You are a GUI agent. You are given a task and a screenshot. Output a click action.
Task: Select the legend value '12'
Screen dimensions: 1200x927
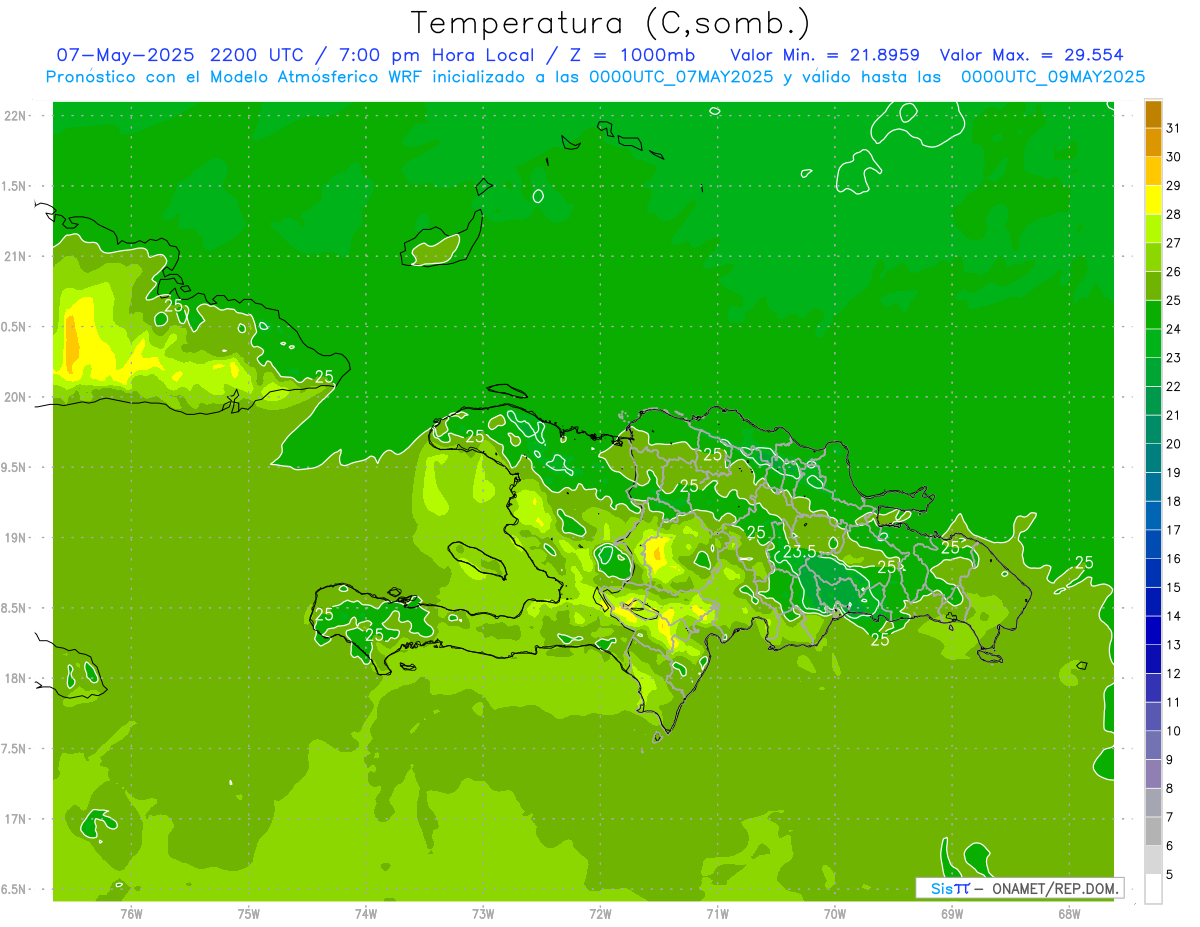coord(1174,673)
